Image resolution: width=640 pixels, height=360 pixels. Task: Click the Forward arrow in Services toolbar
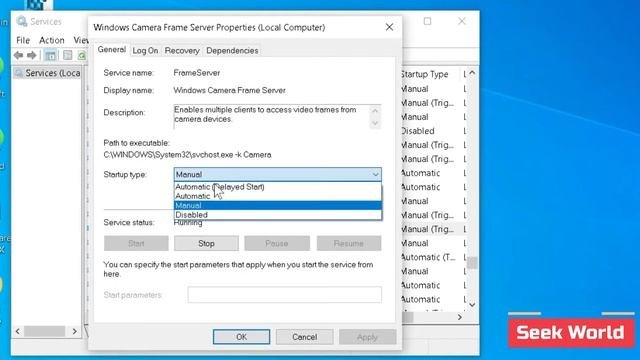click(x=32, y=55)
